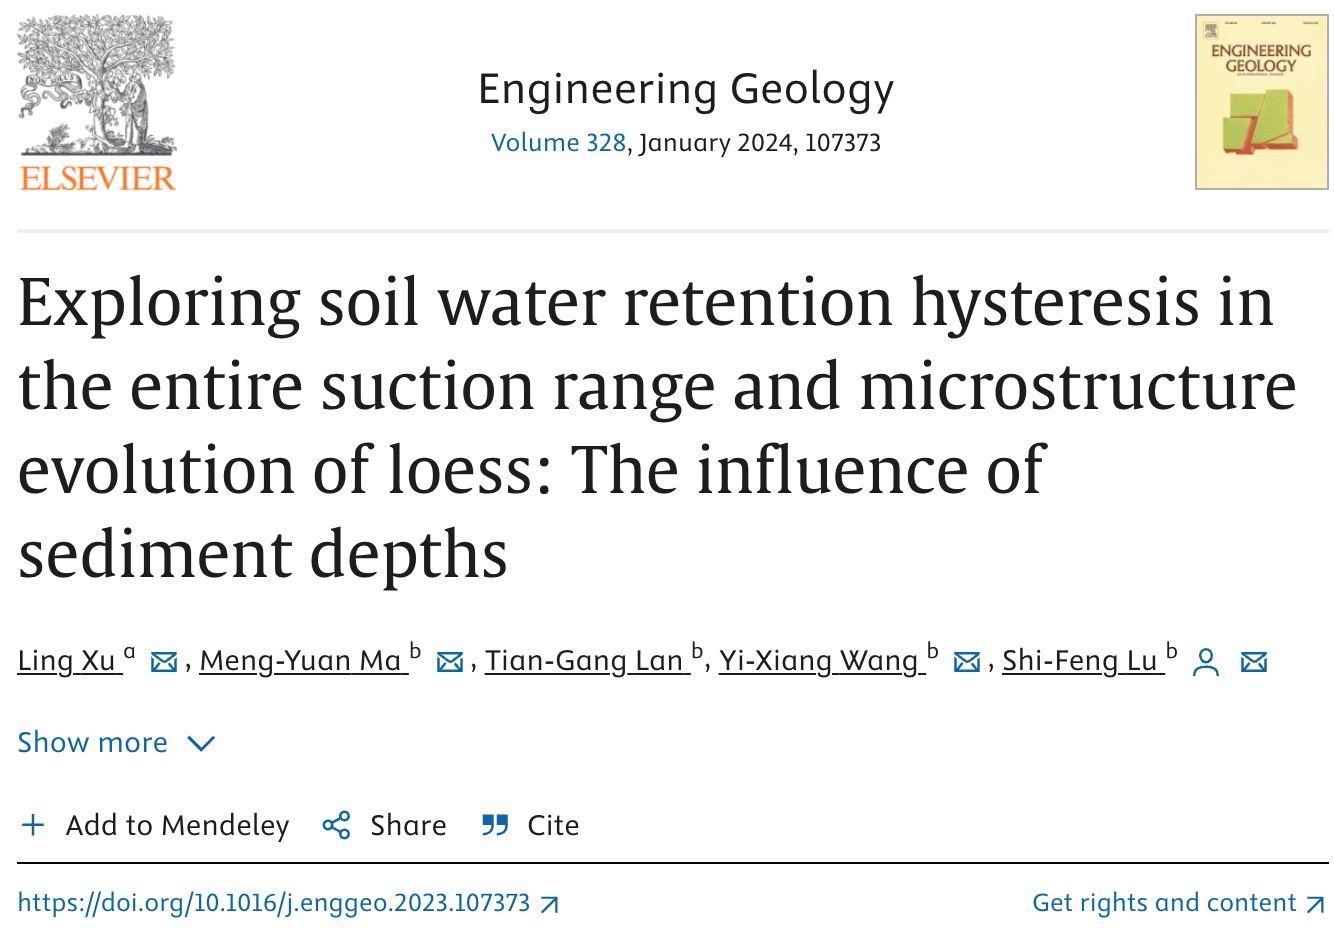Open Meng-Yuan Ma author details
Screen dimensions: 1334x934
(x=301, y=661)
